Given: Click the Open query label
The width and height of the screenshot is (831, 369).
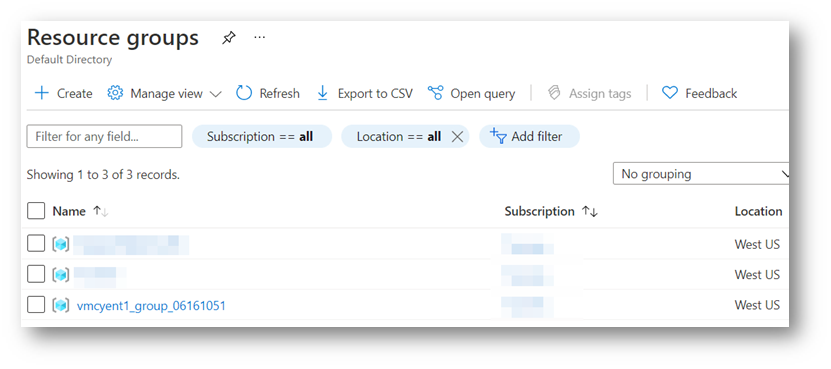Looking at the screenshot, I should click(482, 94).
